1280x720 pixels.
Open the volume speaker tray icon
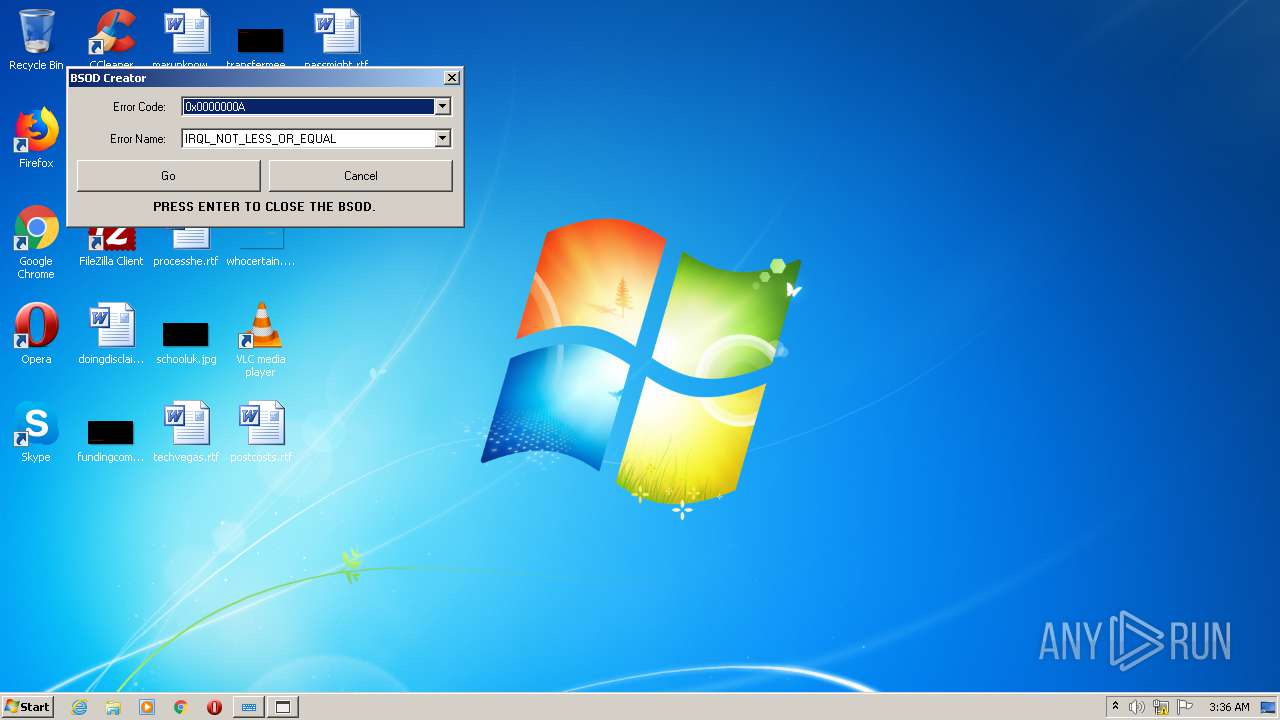tap(1137, 707)
